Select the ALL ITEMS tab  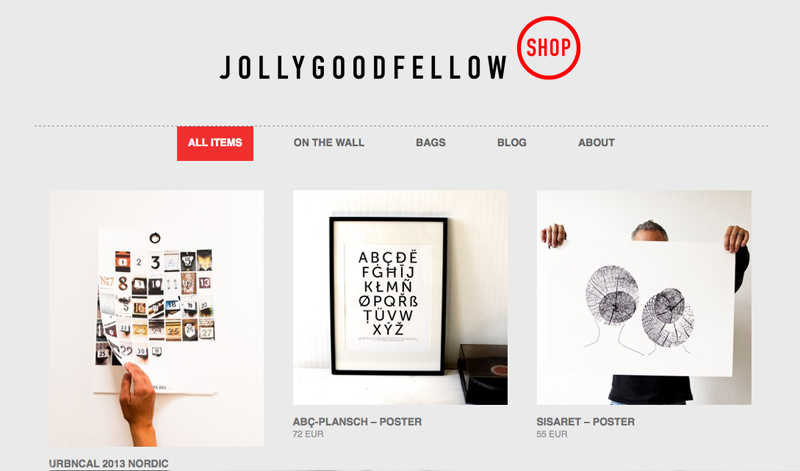tap(215, 143)
